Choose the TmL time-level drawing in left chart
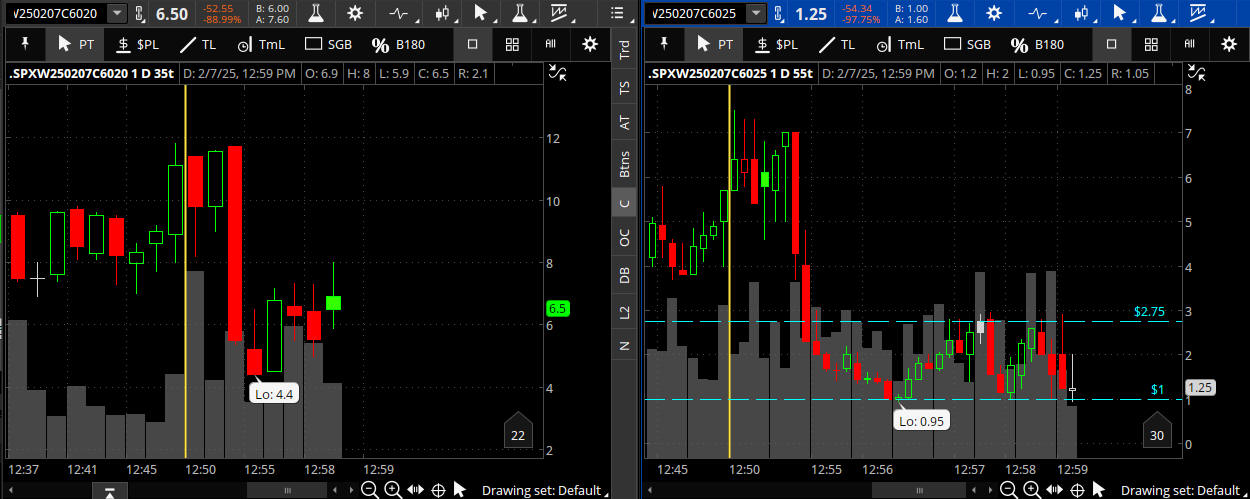 tap(259, 45)
